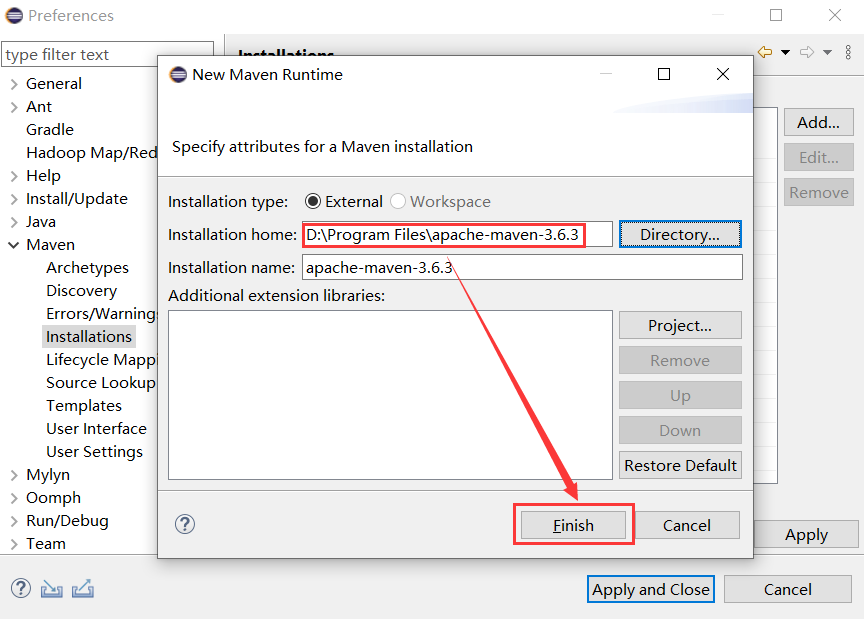Select Gradle in preferences tree
Viewport: 864px width, 619px height.
(x=50, y=130)
